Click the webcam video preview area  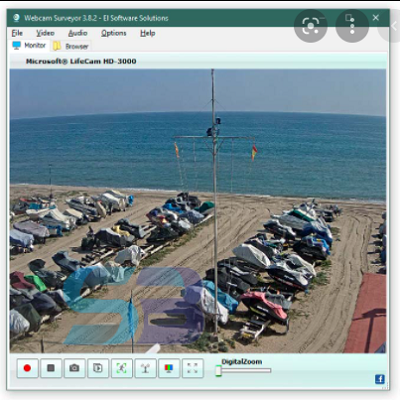(198, 211)
